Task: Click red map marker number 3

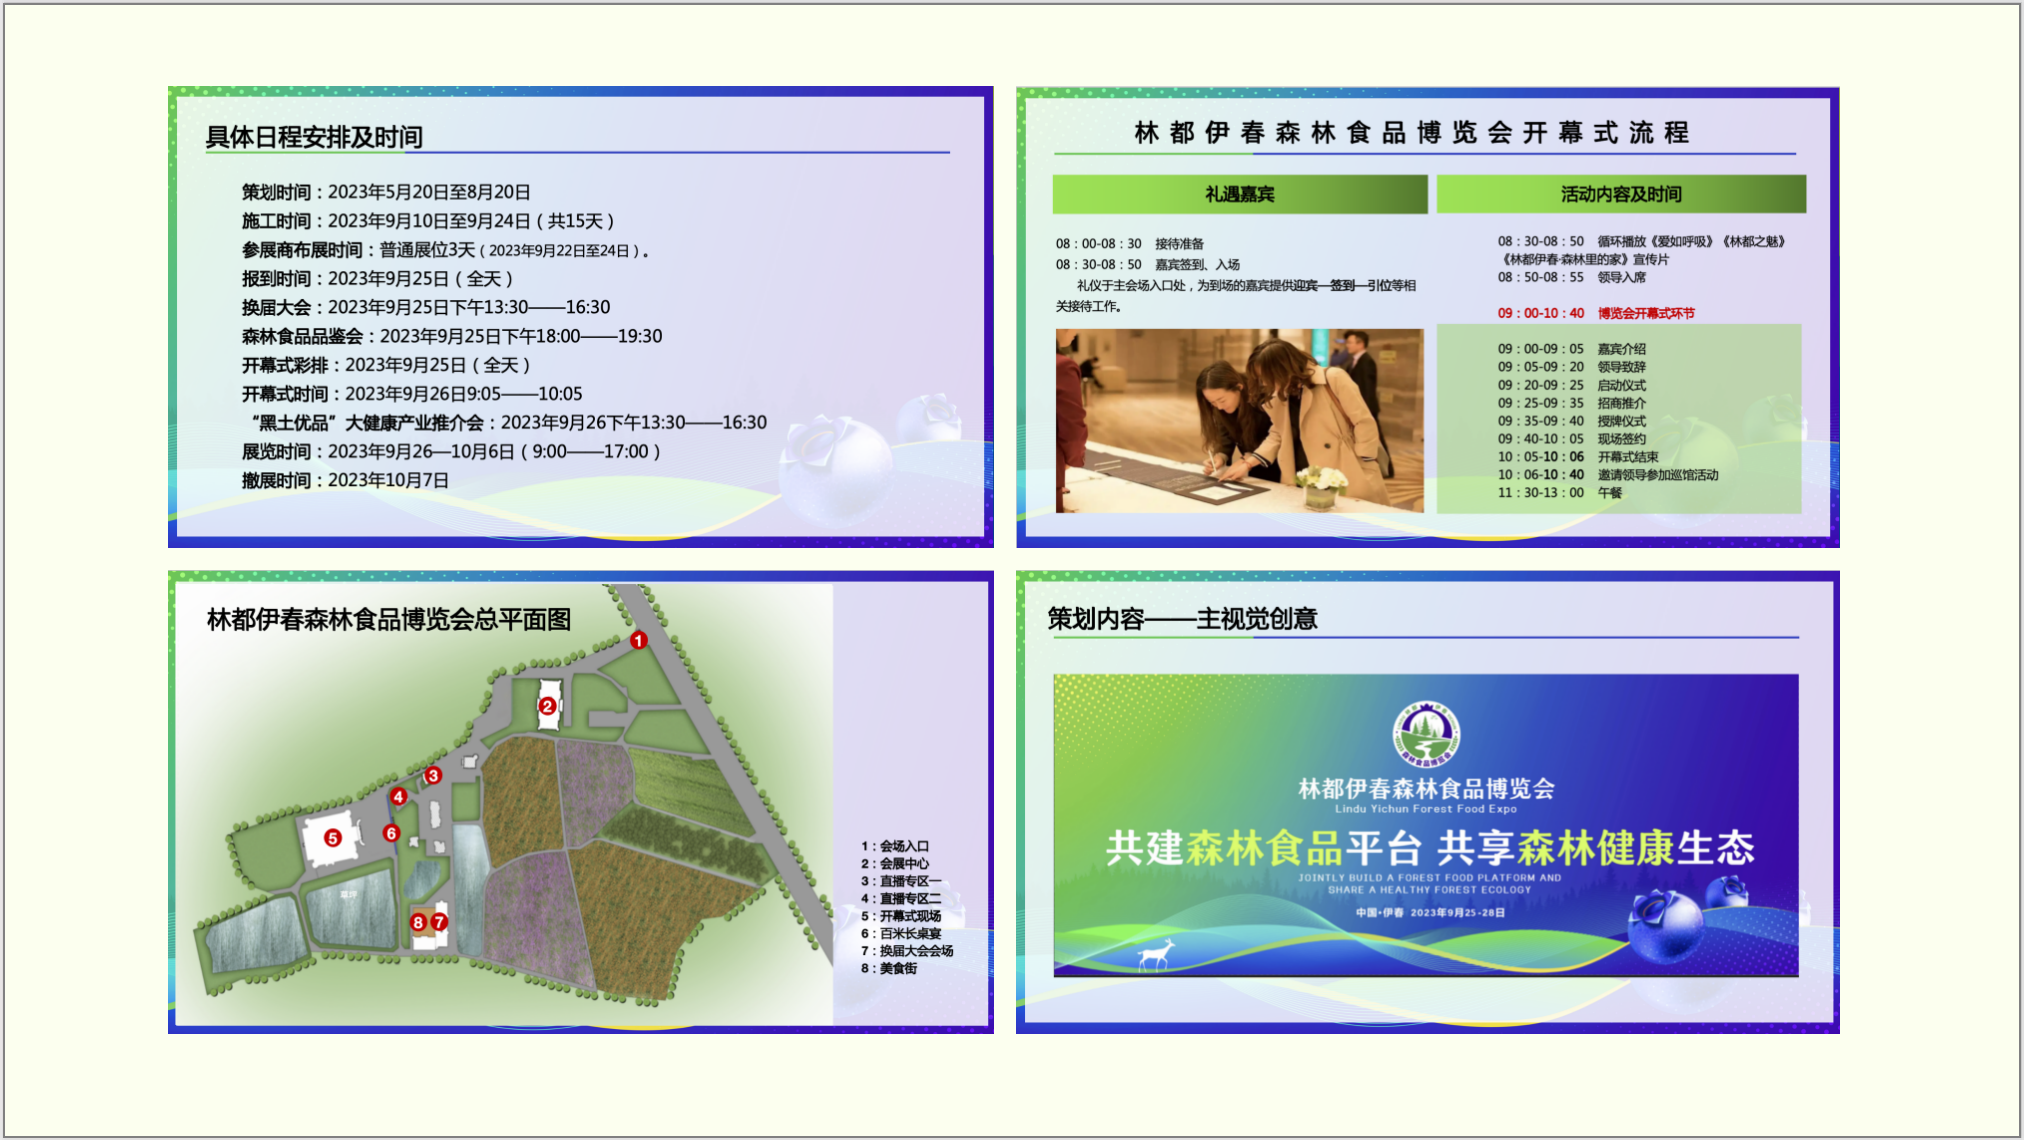Action: [433, 776]
